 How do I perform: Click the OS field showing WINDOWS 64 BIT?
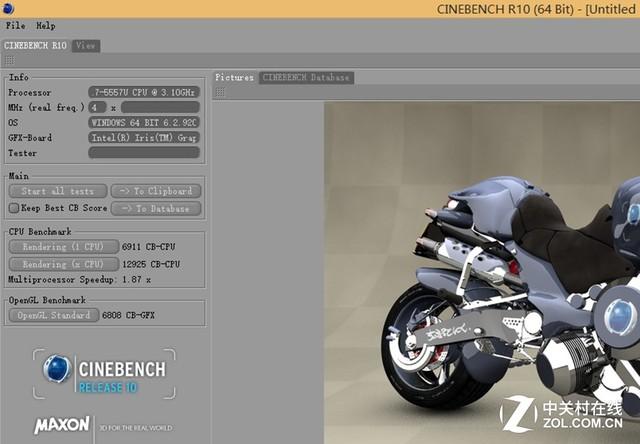pos(144,122)
